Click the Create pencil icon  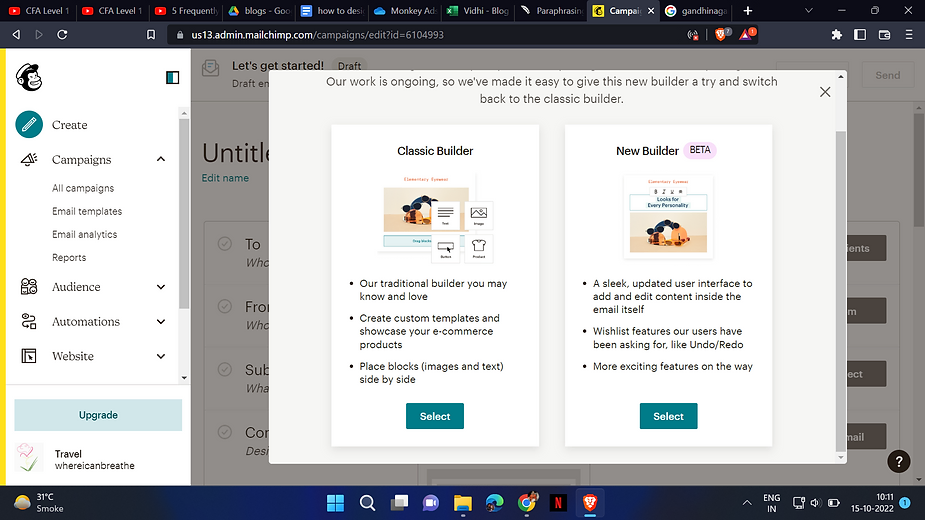[29, 125]
